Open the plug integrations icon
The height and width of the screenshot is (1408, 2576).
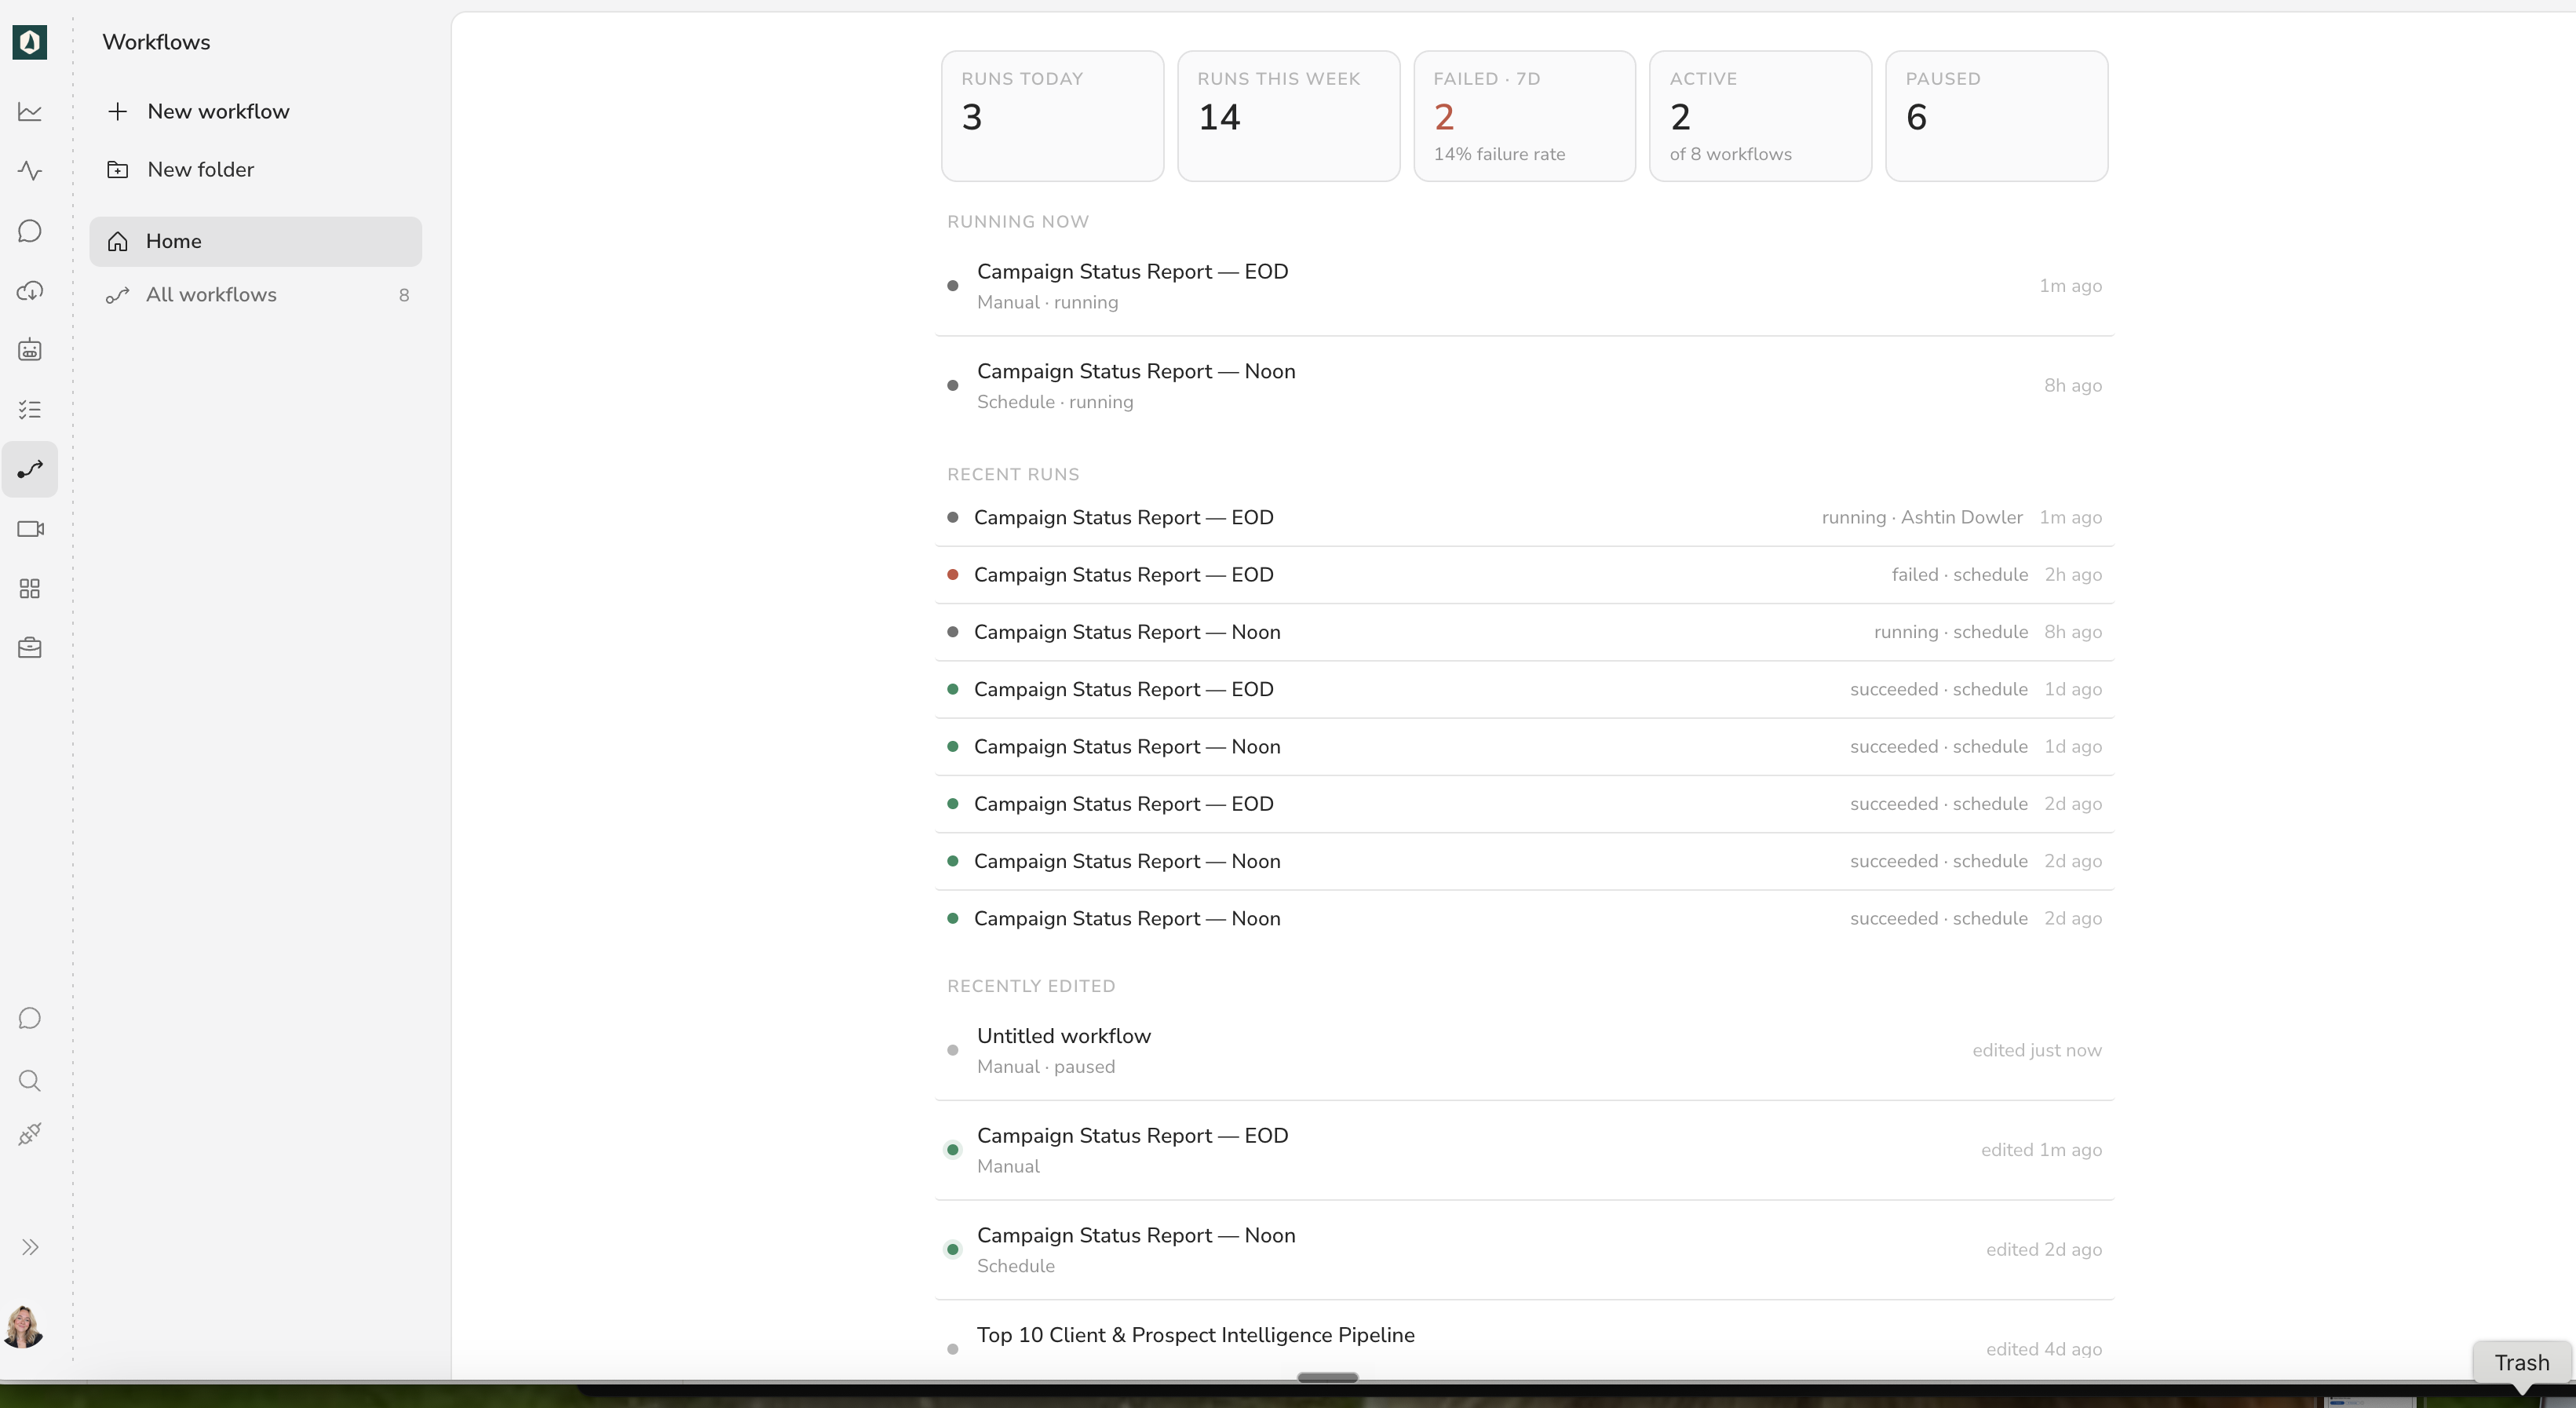pyautogui.click(x=30, y=1135)
